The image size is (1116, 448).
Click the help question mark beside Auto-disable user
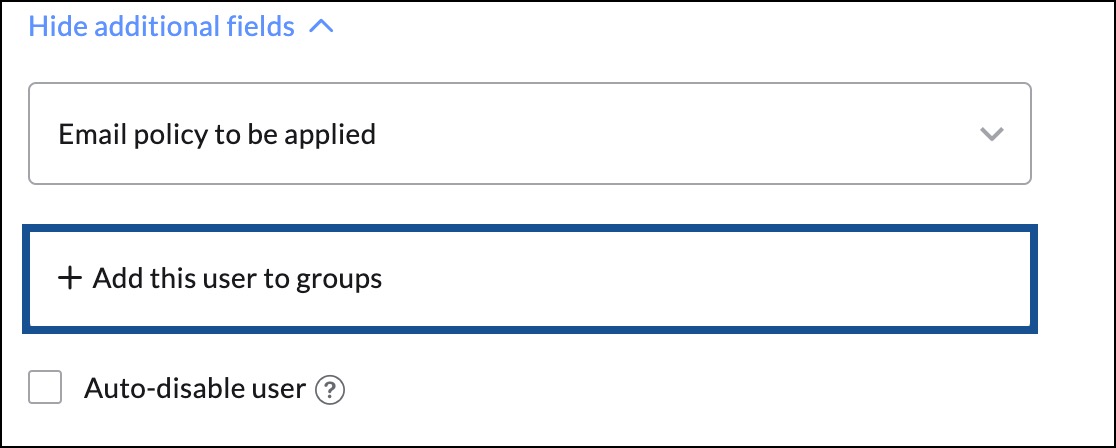tap(330, 390)
